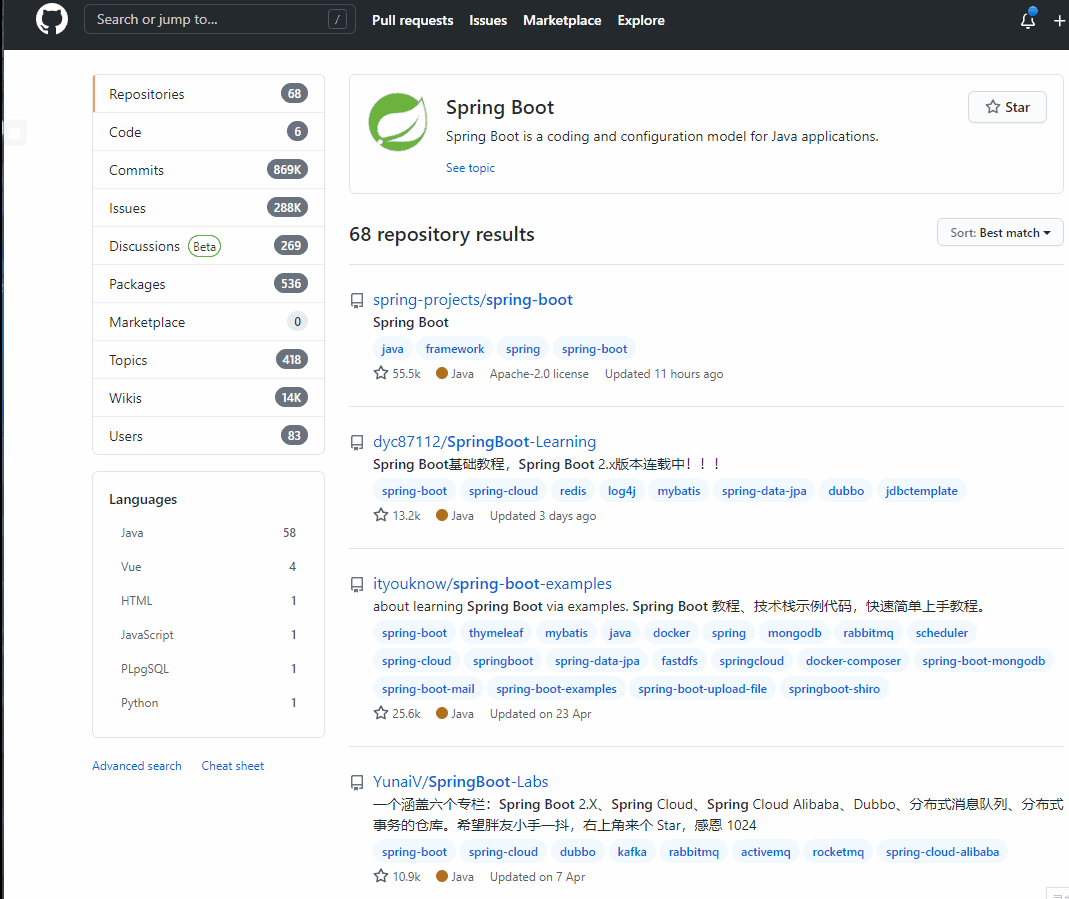Star the Spring Boot topic
Image resolution: width=1069 pixels, height=899 pixels.
click(x=1007, y=107)
